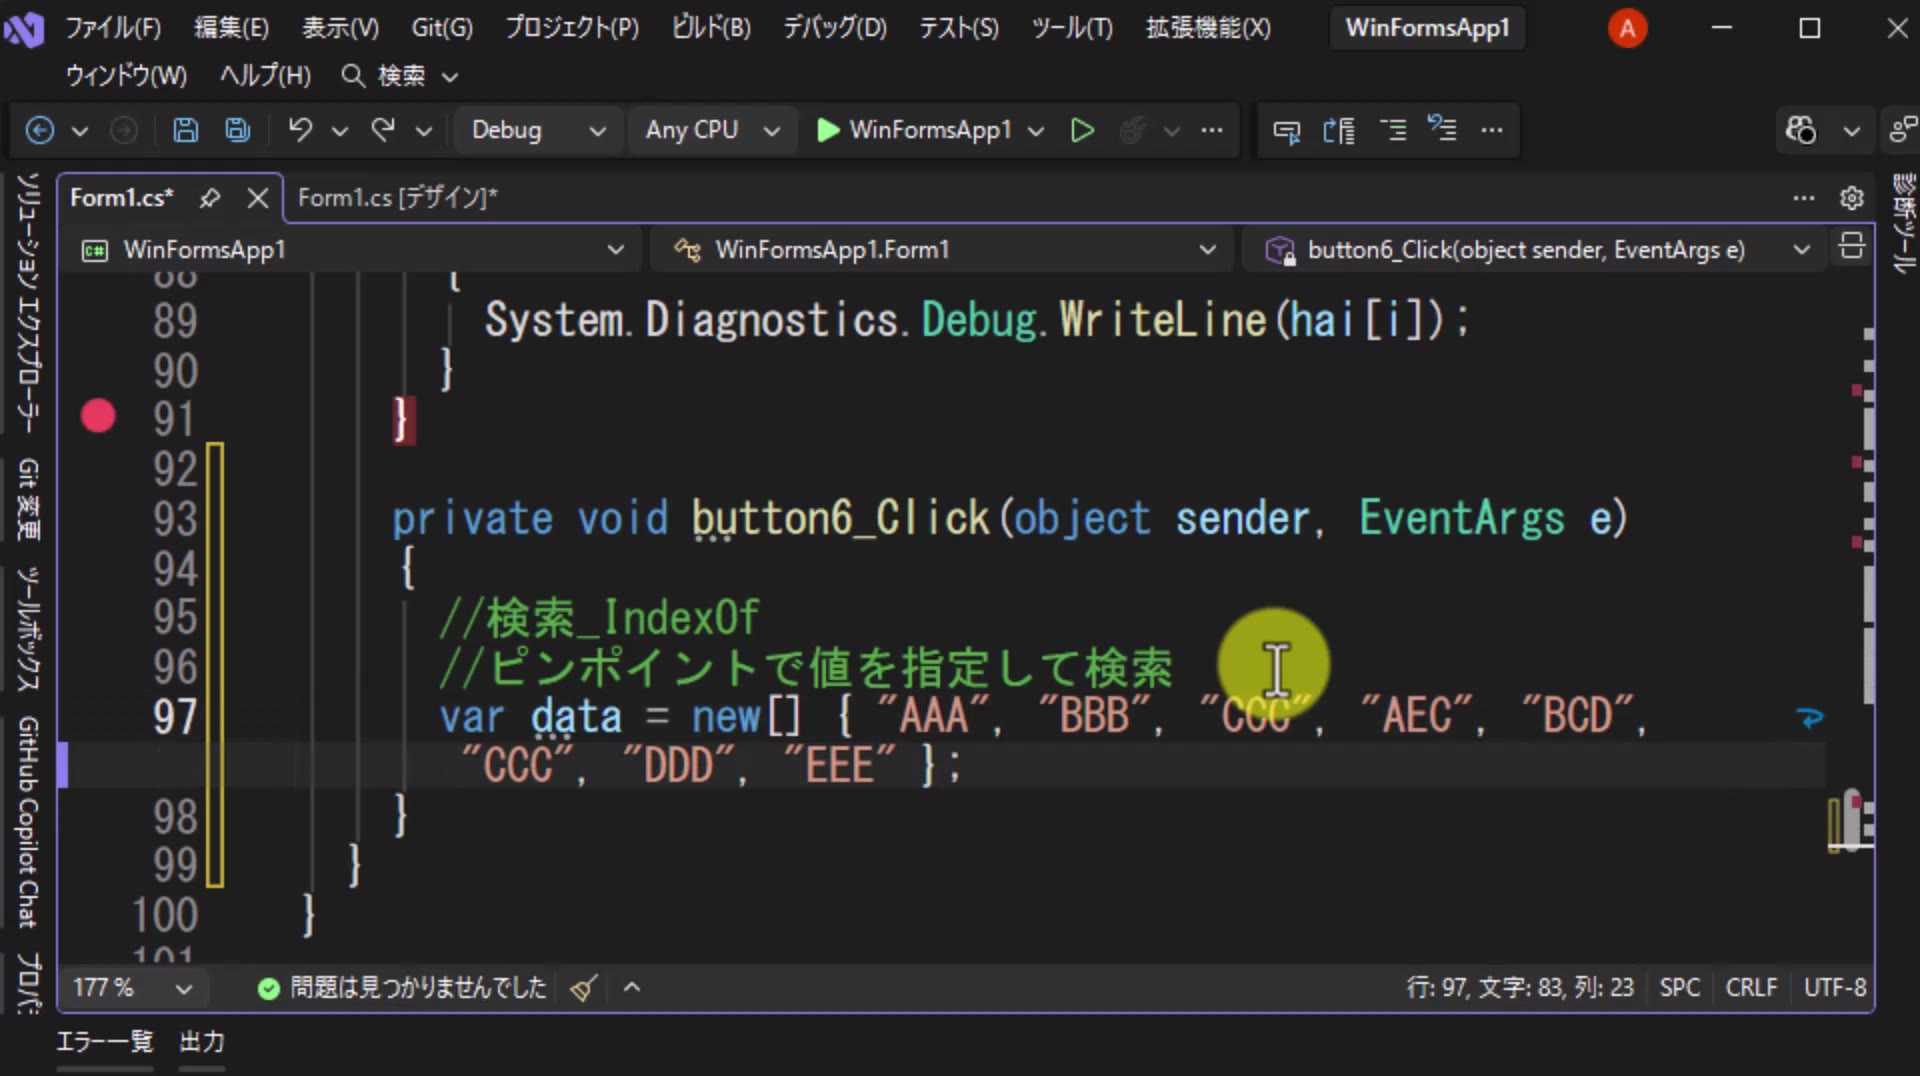Screen dimensions: 1920x1076
Task: Click the CRLF line ending indicator
Action: tap(1751, 988)
